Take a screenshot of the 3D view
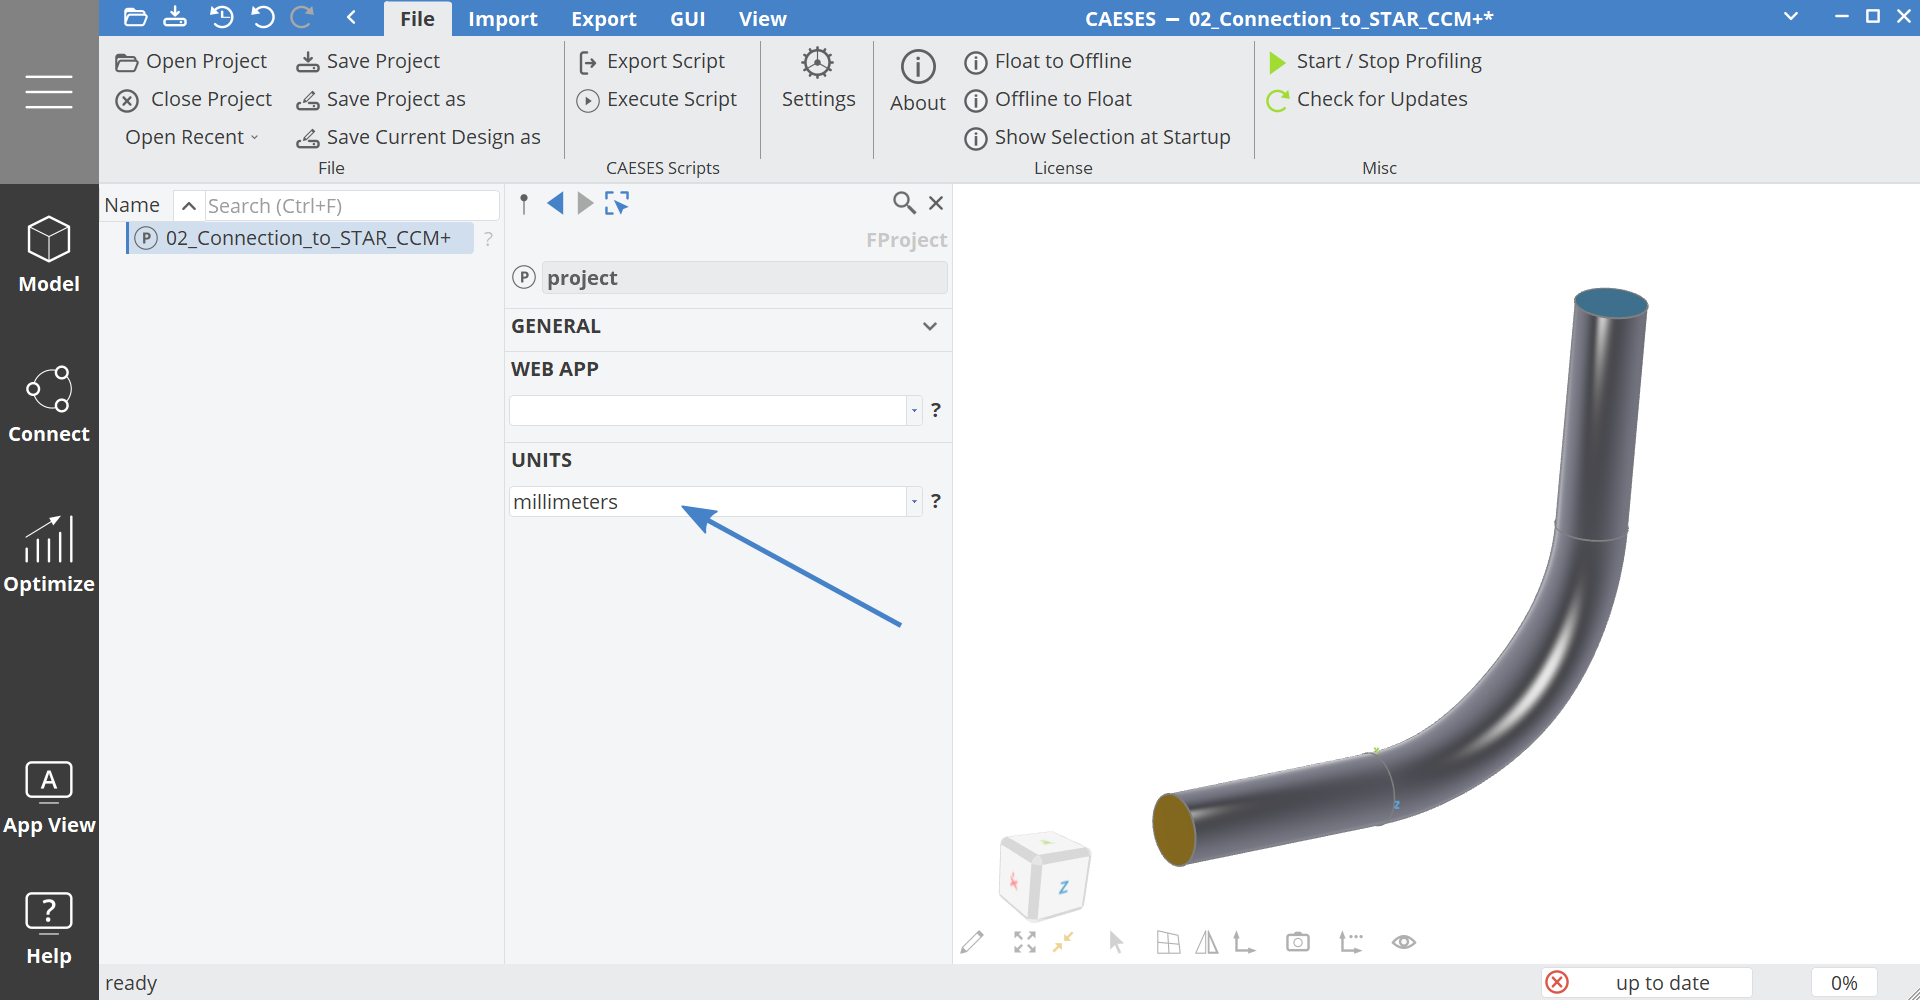This screenshot has height=1000, width=1920. (x=1298, y=942)
